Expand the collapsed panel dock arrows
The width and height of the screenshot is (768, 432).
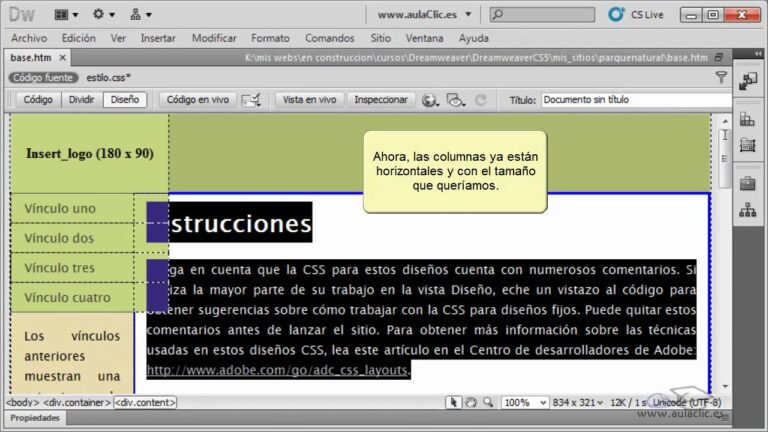pyautogui.click(x=758, y=53)
